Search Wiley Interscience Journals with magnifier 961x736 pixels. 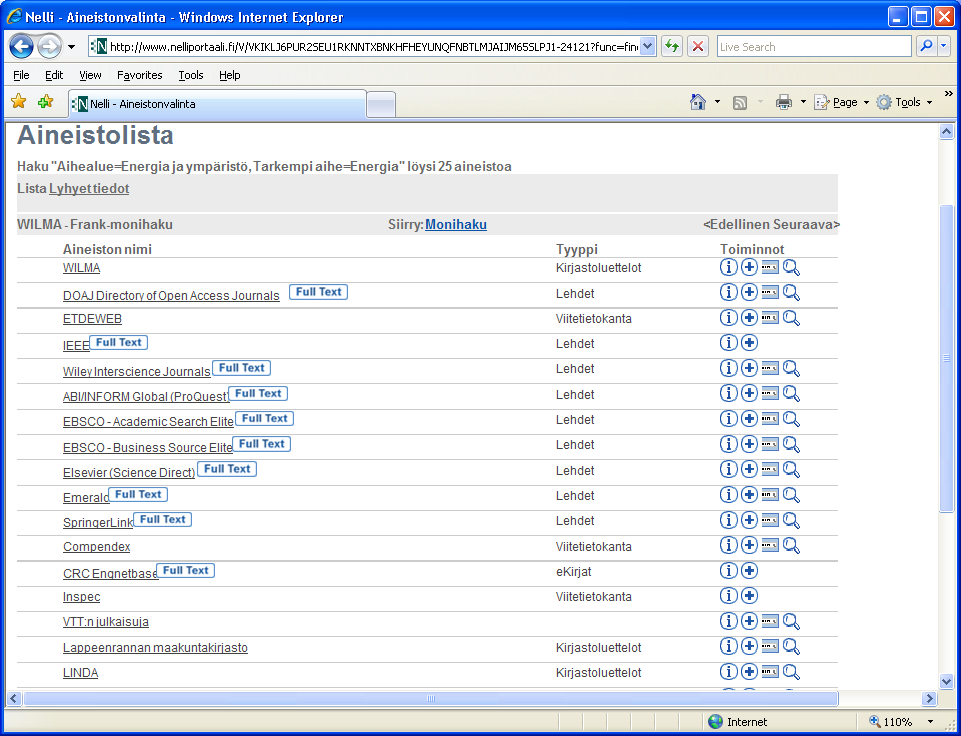click(791, 368)
